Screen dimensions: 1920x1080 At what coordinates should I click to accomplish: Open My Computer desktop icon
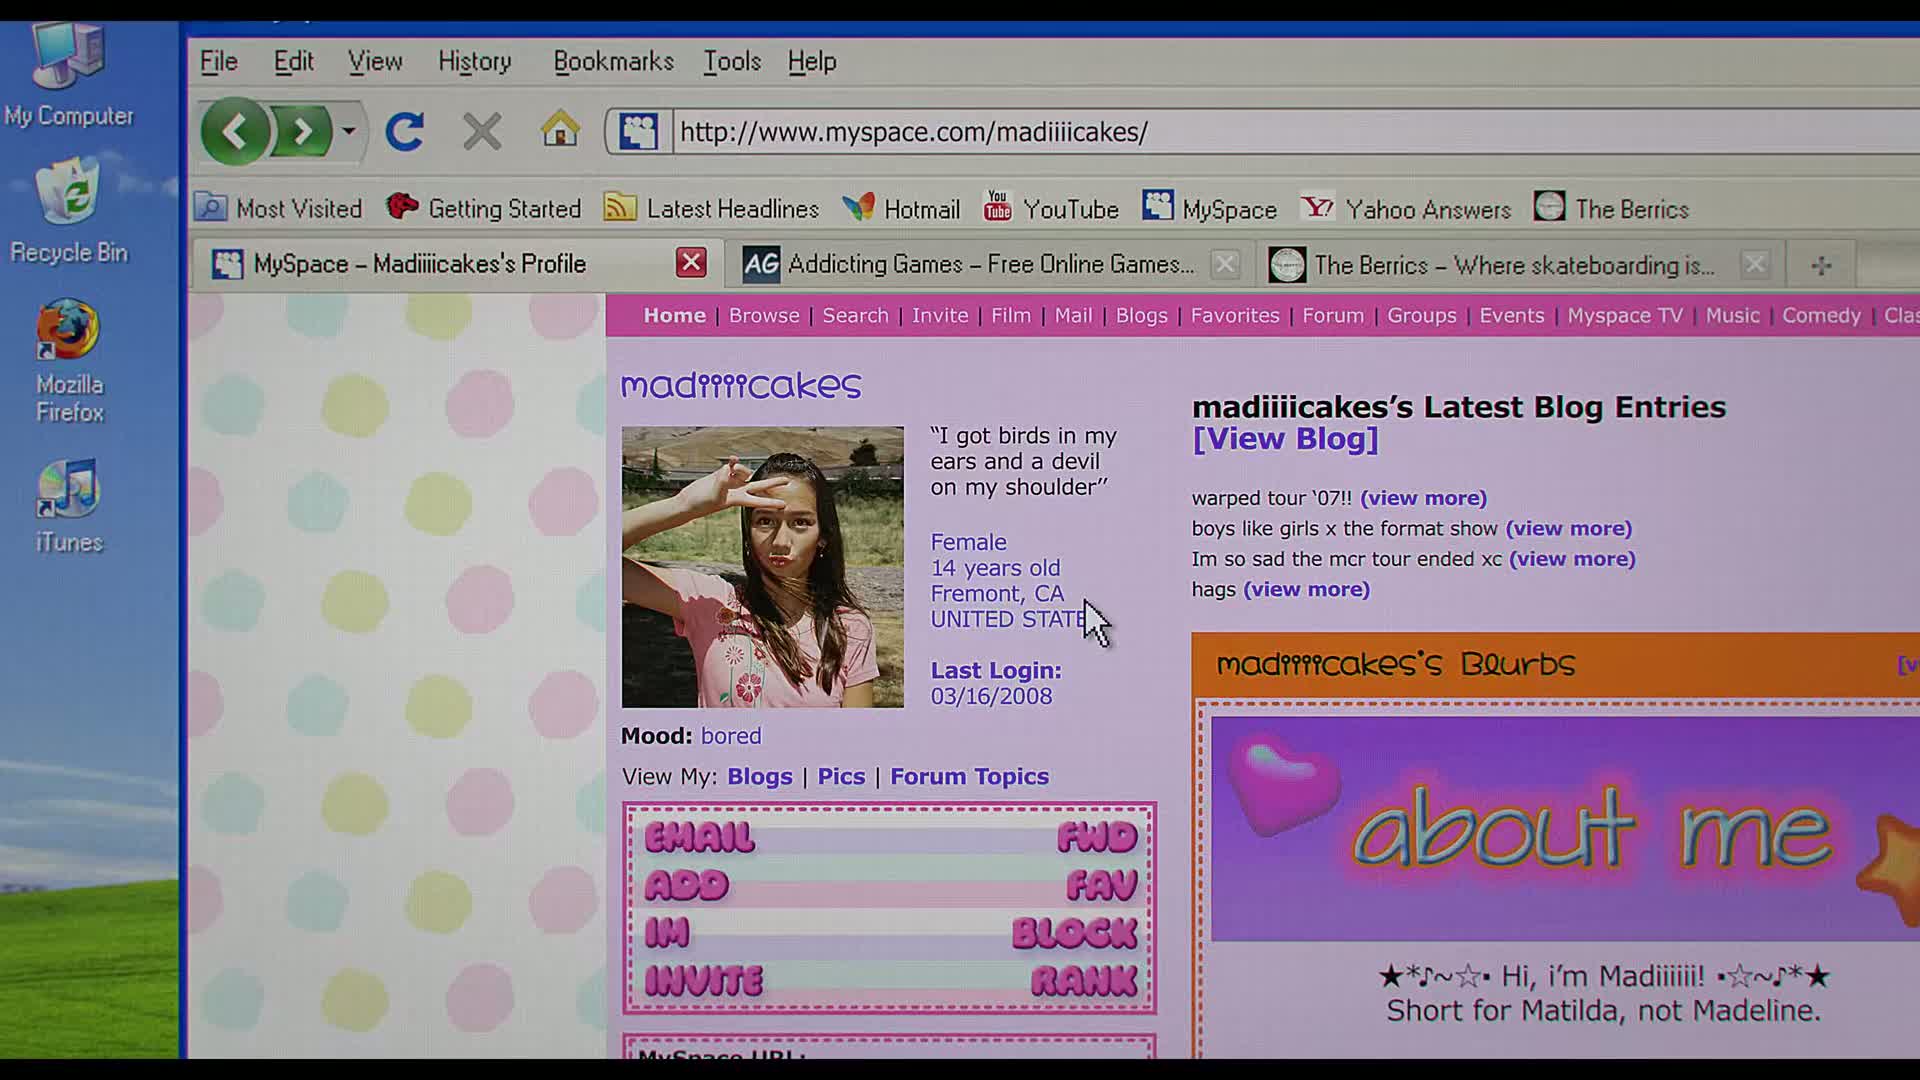[x=68, y=76]
